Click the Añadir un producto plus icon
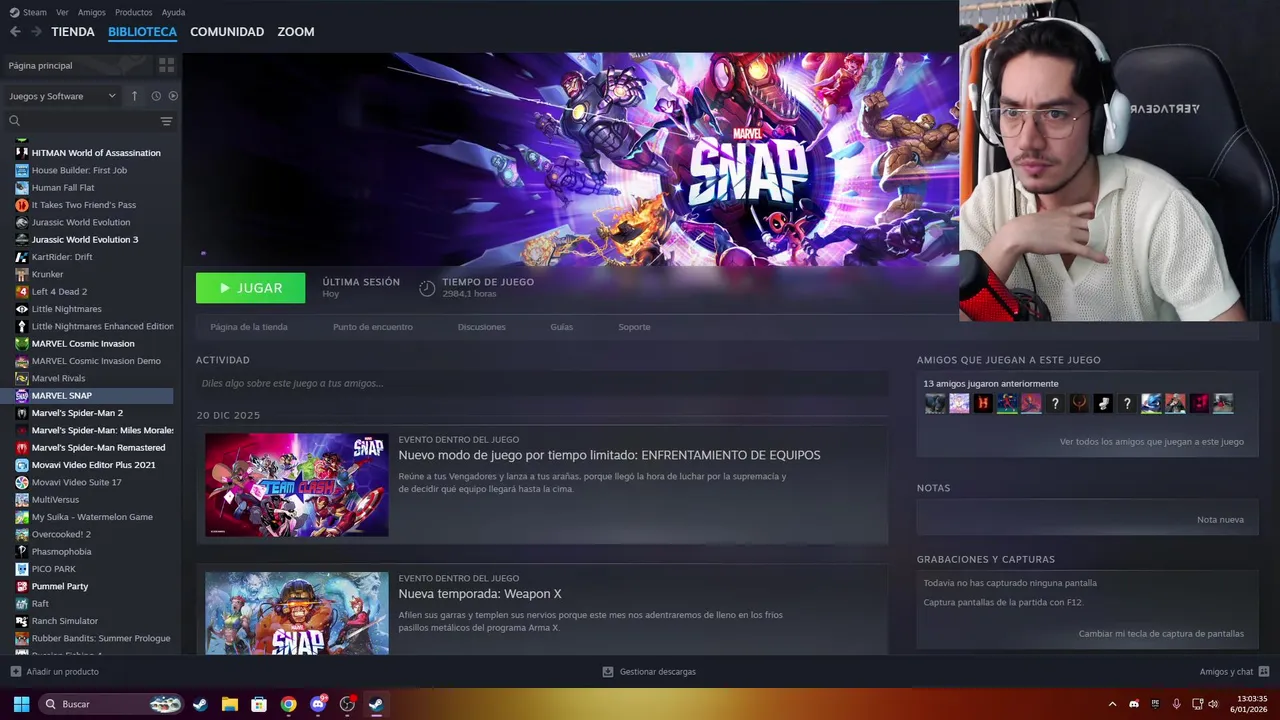 (x=15, y=672)
